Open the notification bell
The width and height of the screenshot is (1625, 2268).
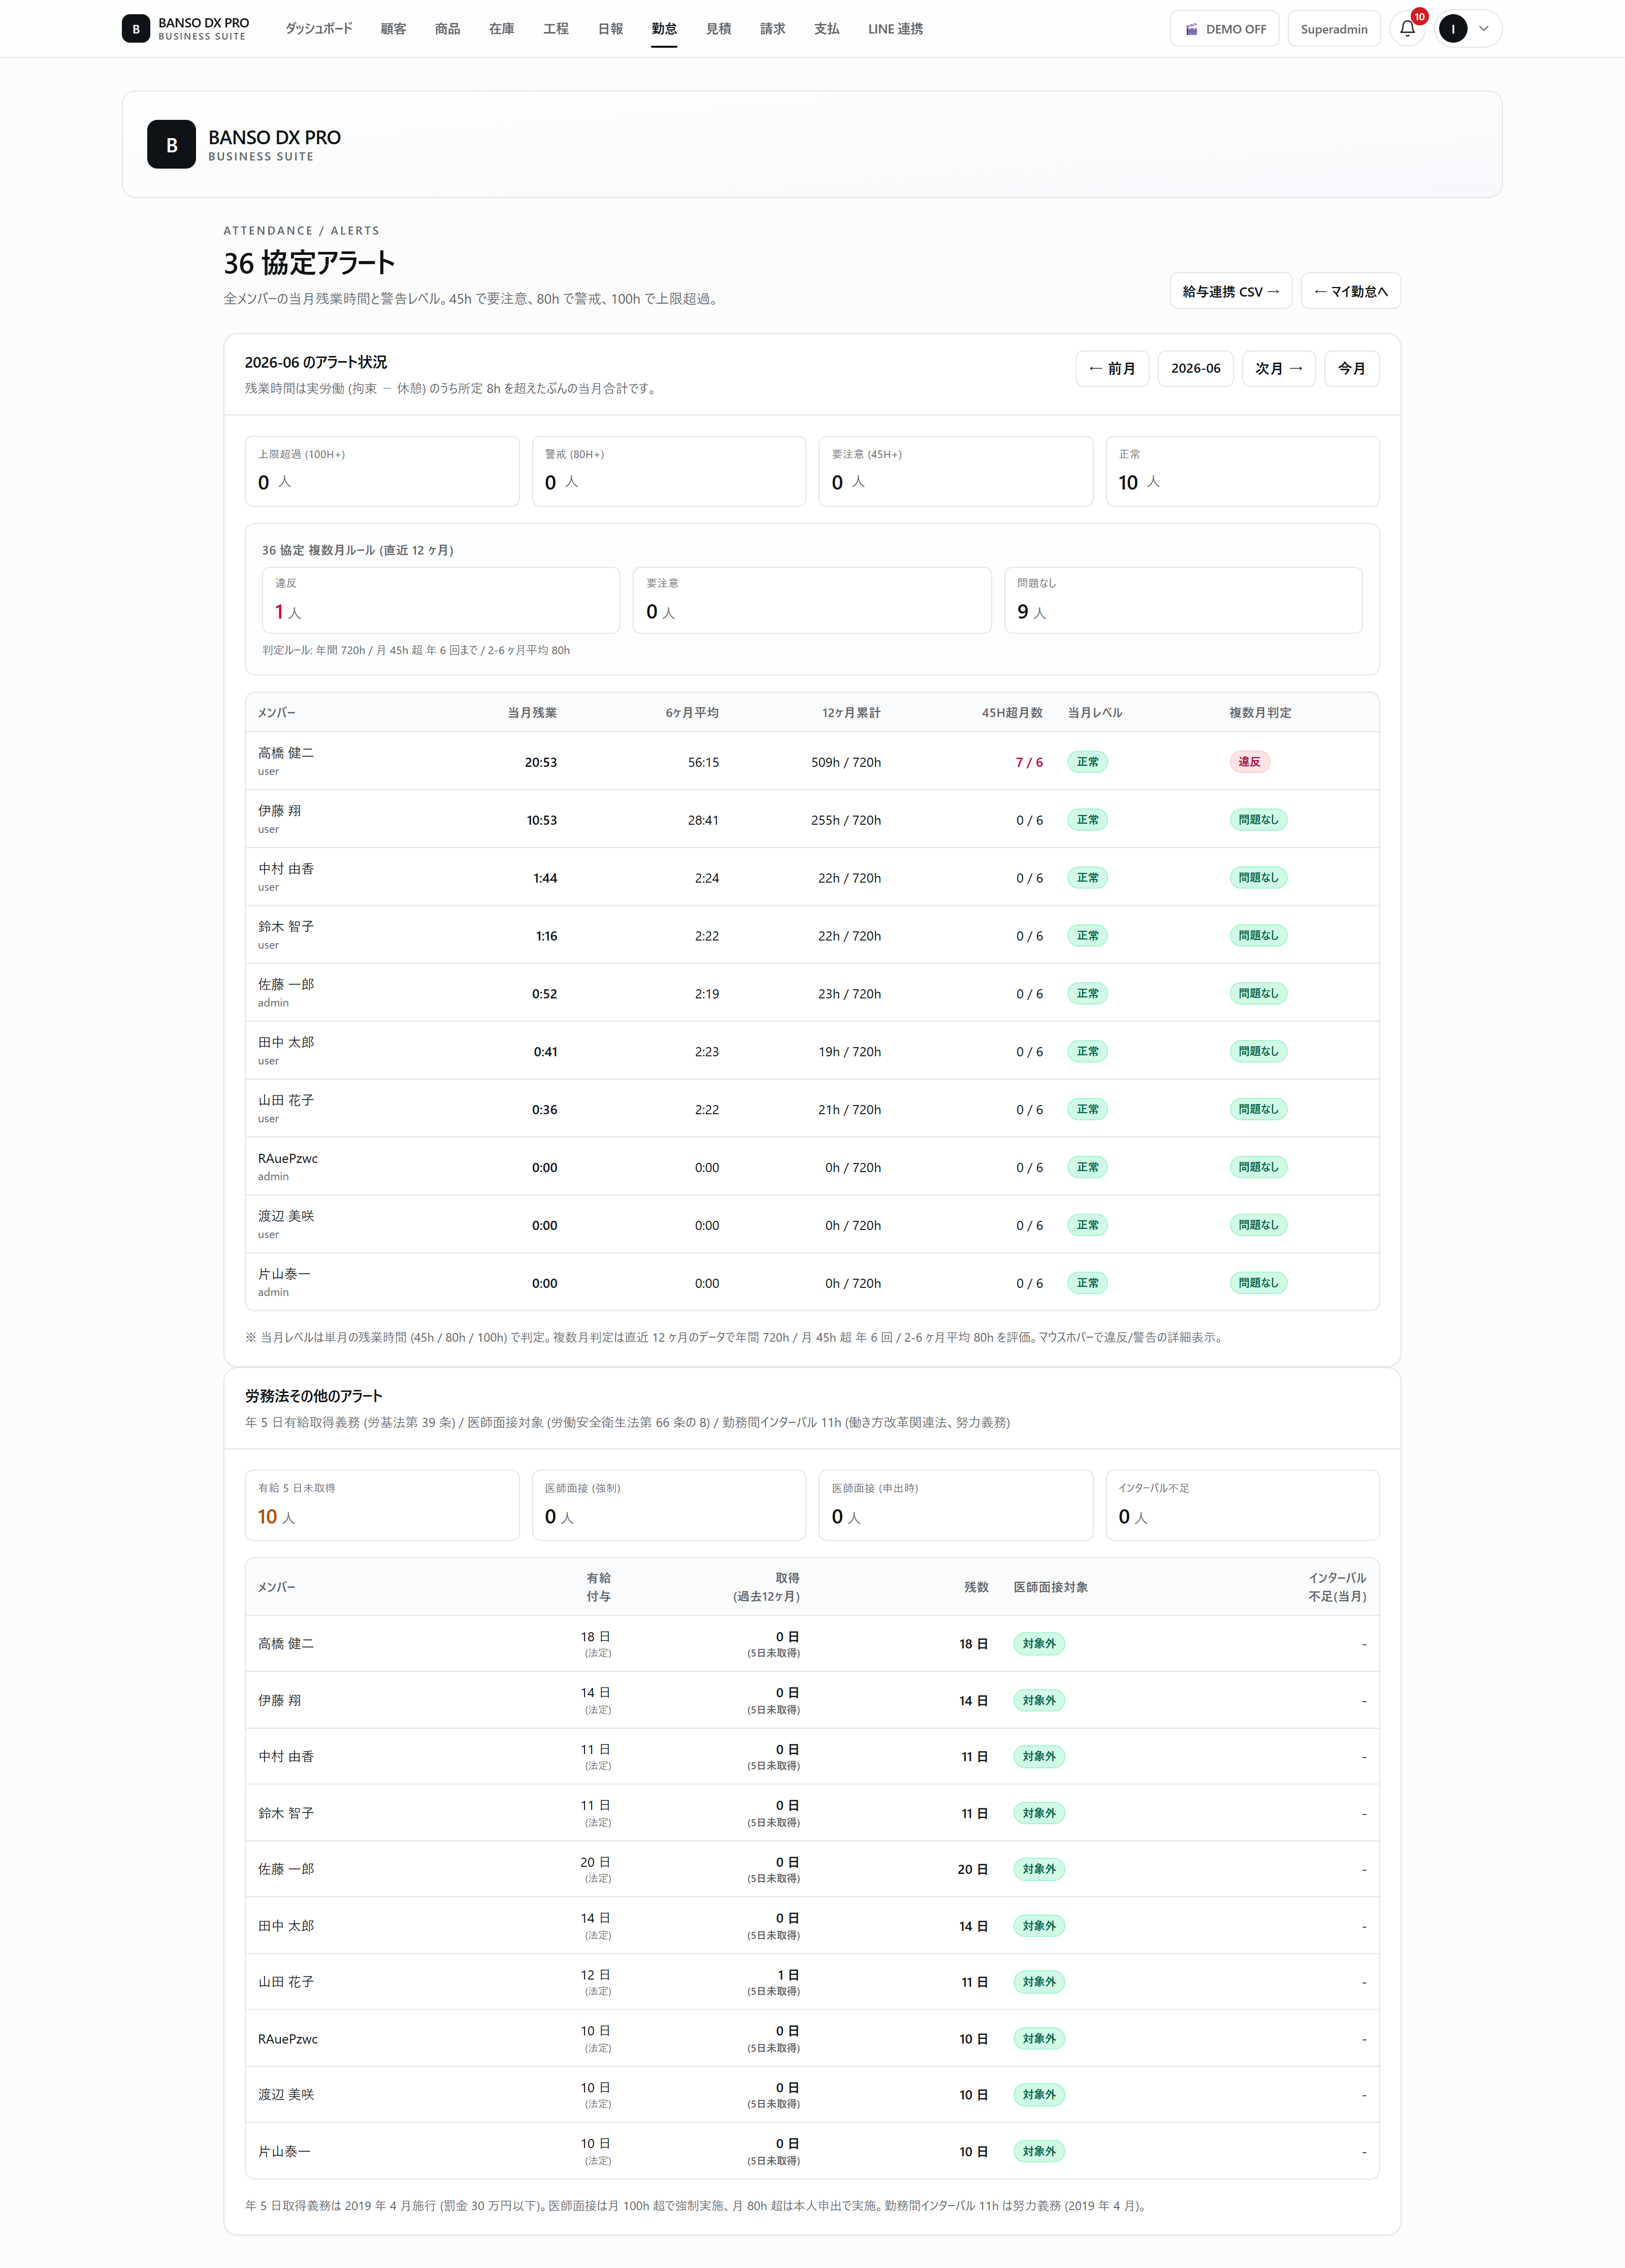1407,29
